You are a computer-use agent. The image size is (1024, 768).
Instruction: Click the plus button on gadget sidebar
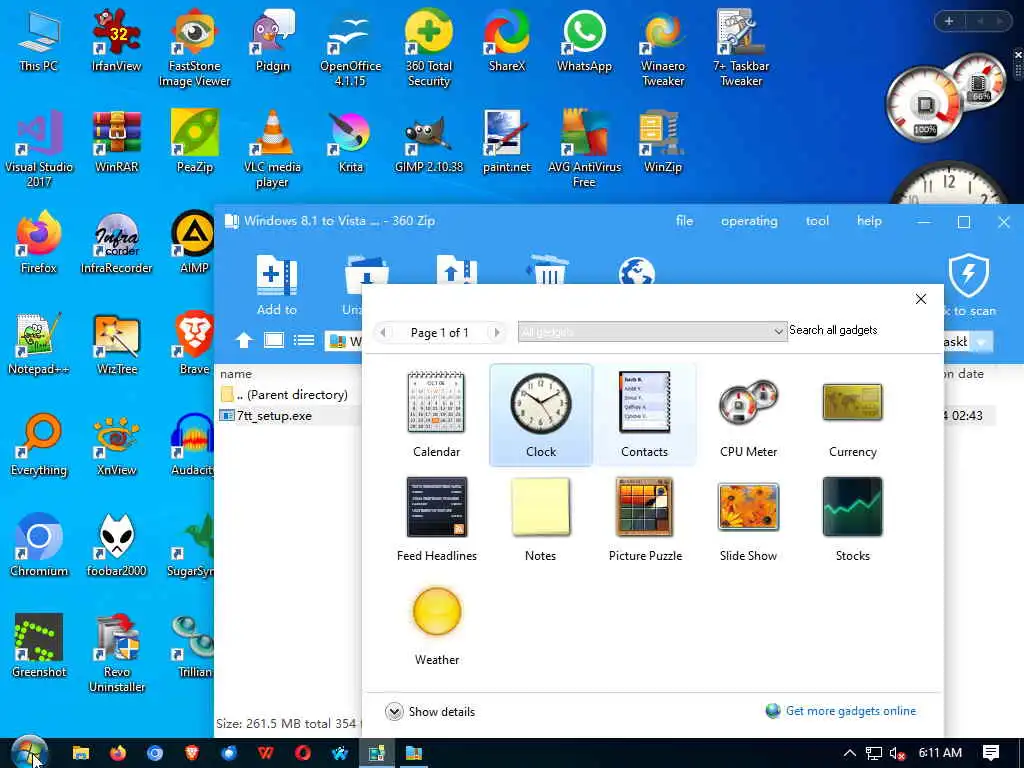[x=948, y=21]
